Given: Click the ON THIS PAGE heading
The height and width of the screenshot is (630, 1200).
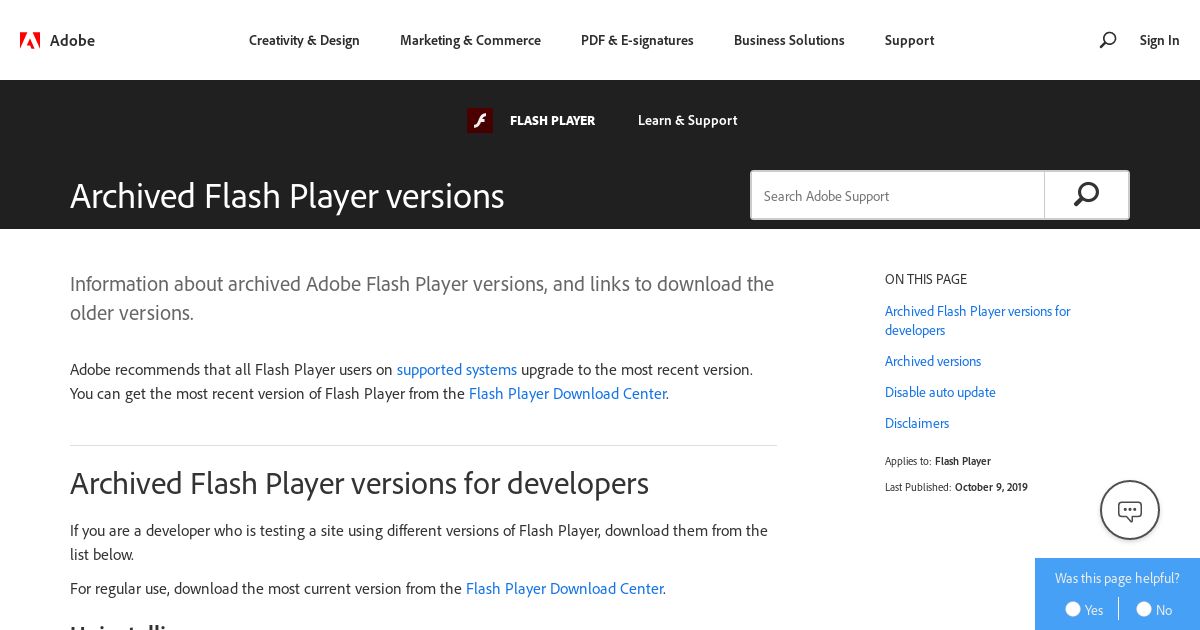Looking at the screenshot, I should [x=926, y=279].
